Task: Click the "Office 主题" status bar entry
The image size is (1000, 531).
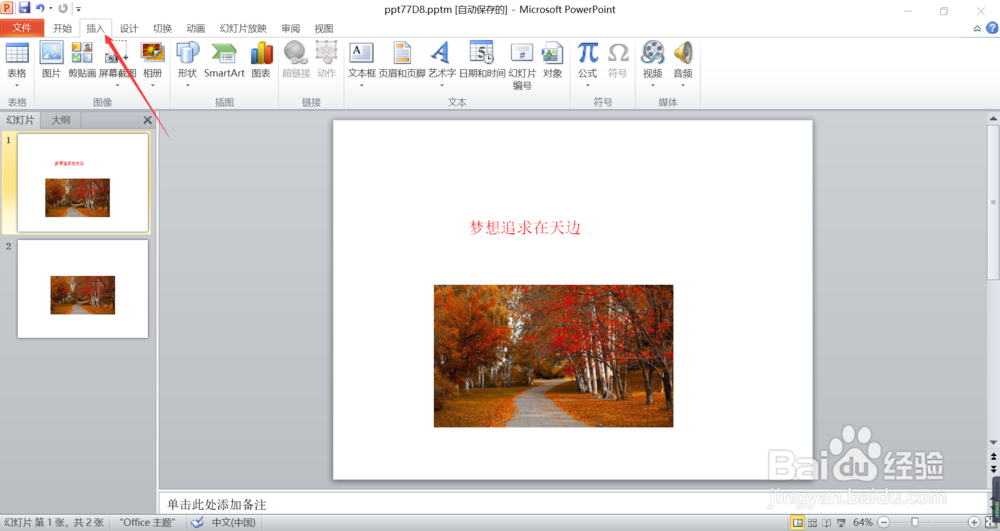Action: coord(147,523)
